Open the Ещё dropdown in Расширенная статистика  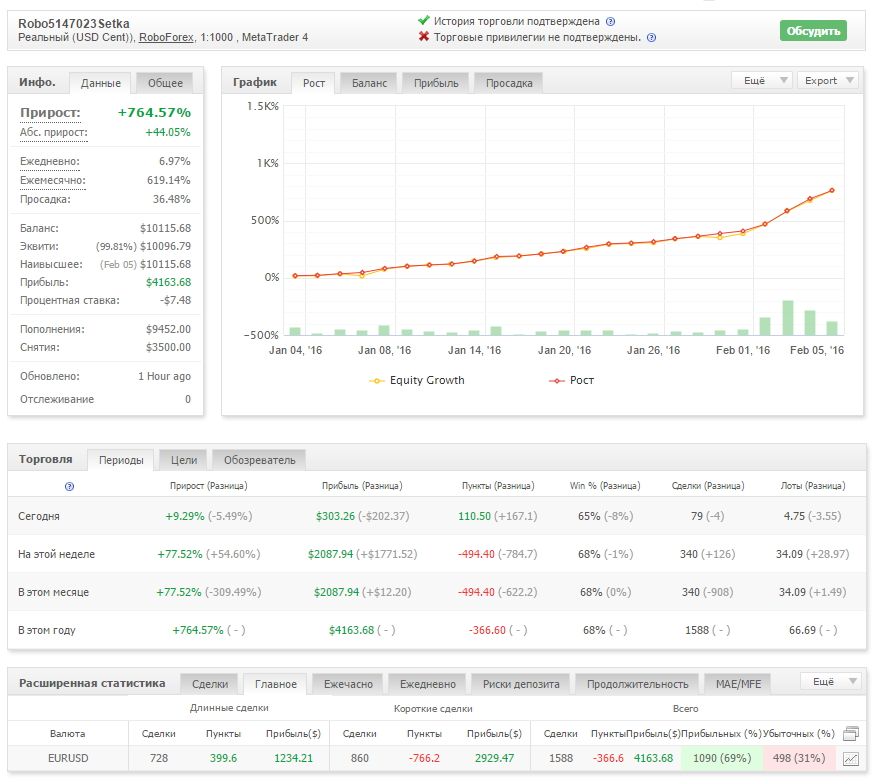(833, 681)
